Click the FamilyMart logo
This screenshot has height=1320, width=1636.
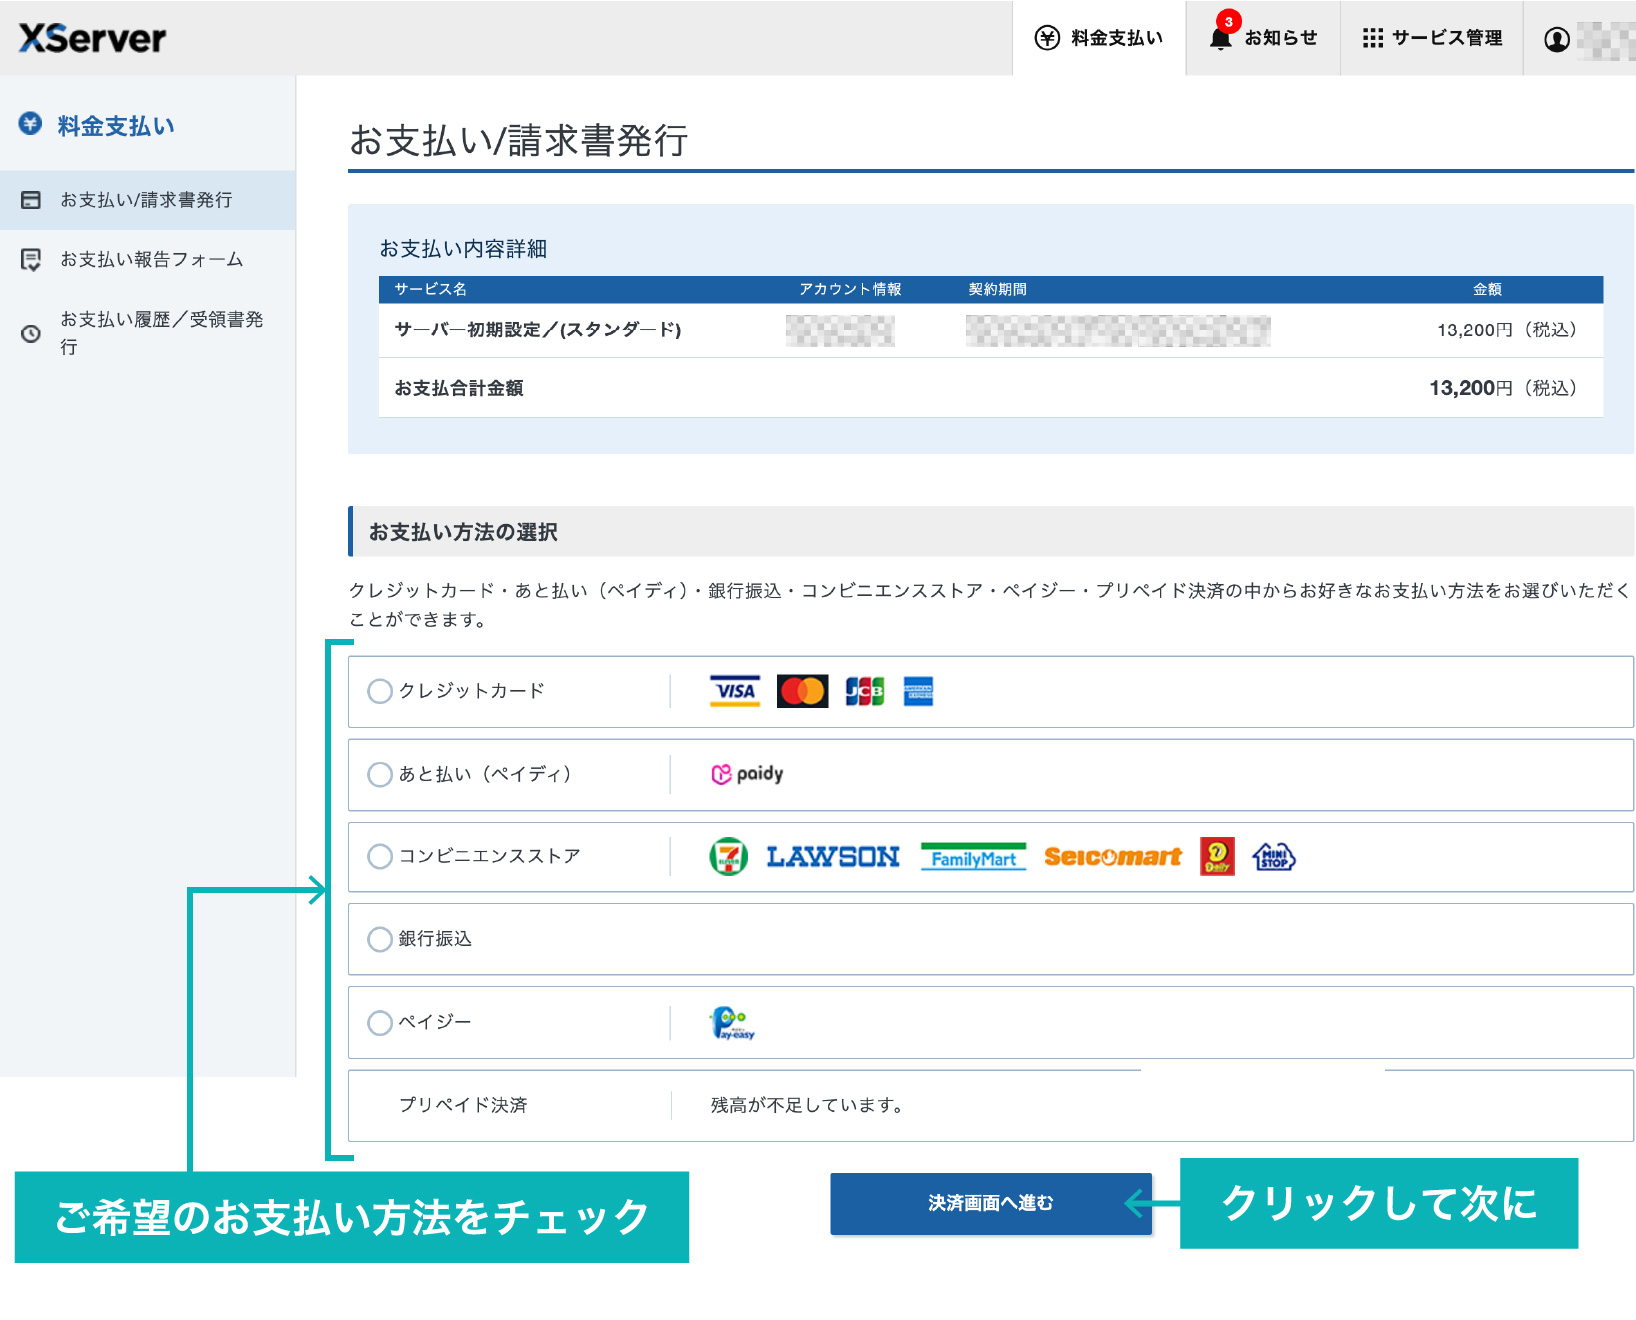click(x=973, y=857)
